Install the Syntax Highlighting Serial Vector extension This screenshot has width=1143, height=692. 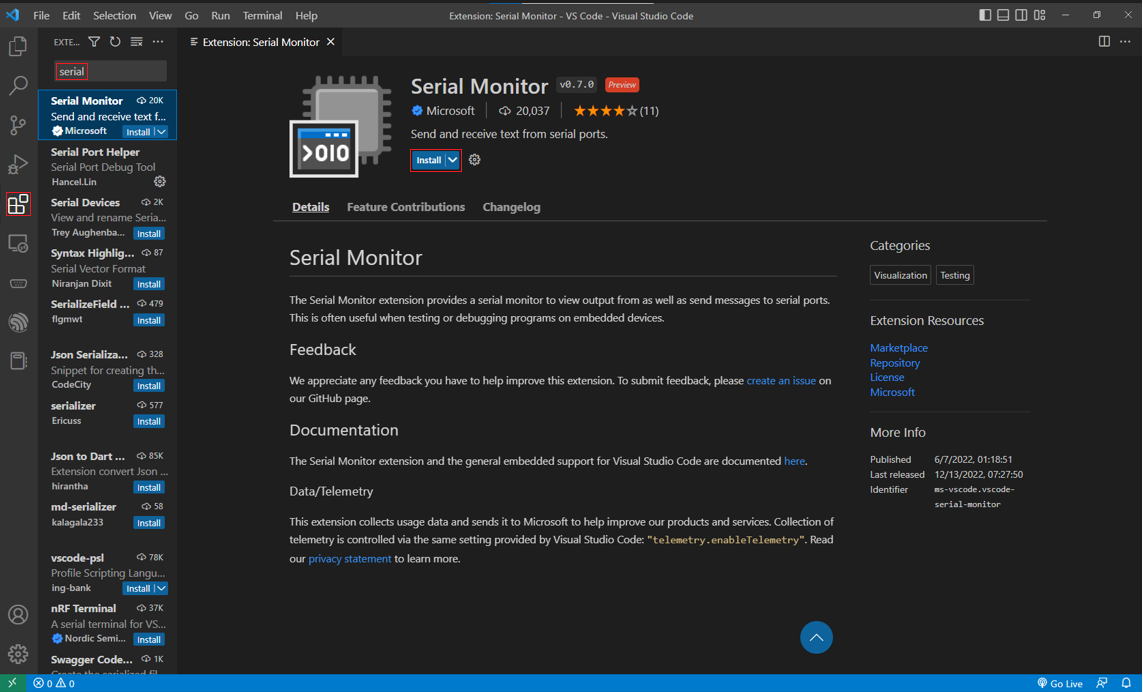pos(149,284)
